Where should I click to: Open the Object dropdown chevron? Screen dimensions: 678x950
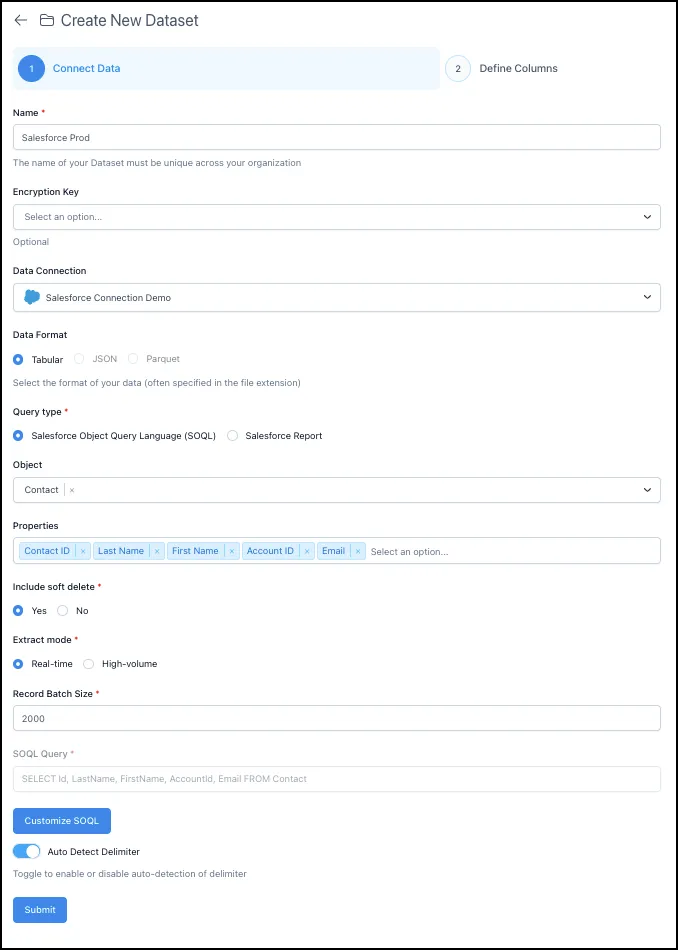(x=648, y=490)
